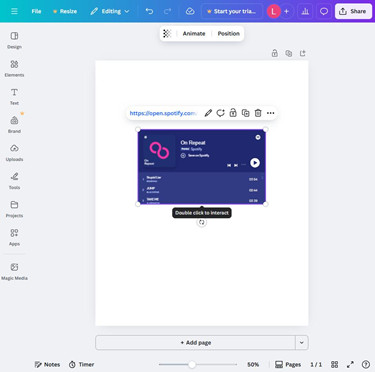This screenshot has height=372, width=375.
Task: Click Spotify logo in embed corner
Action: tap(258, 137)
